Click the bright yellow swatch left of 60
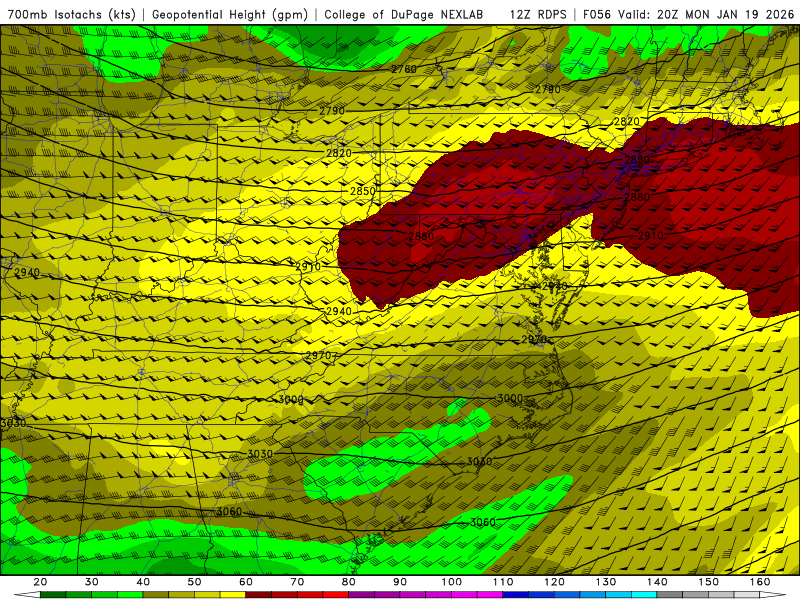800x600 pixels. click(x=233, y=595)
